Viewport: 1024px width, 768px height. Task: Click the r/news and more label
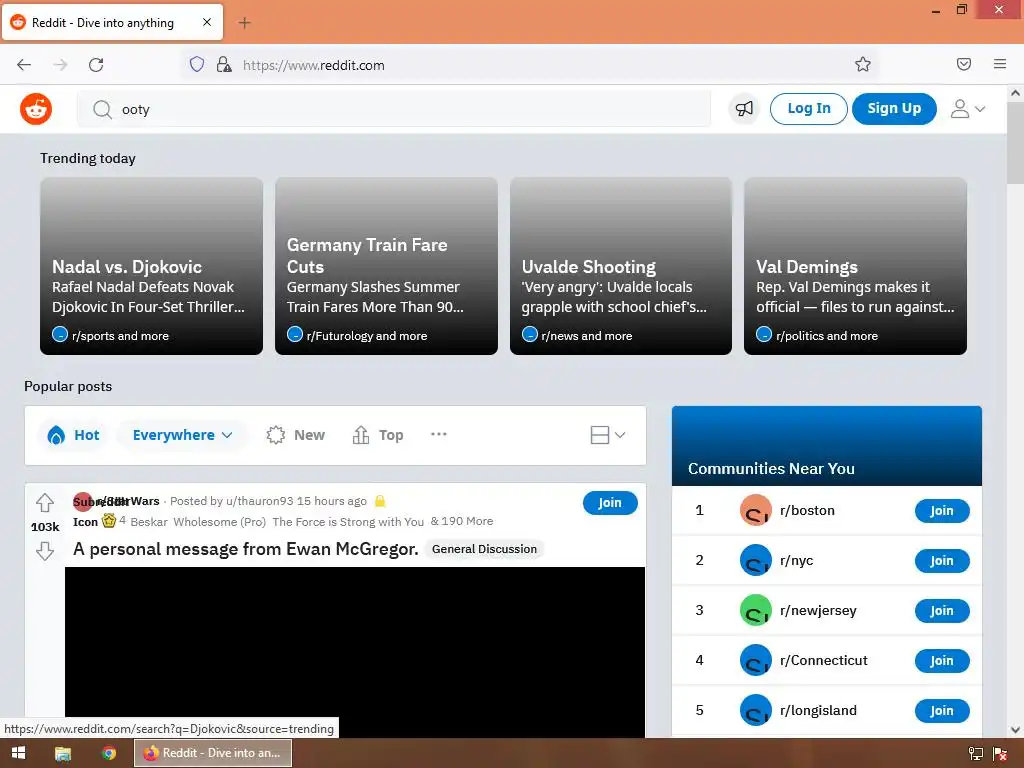(x=586, y=336)
